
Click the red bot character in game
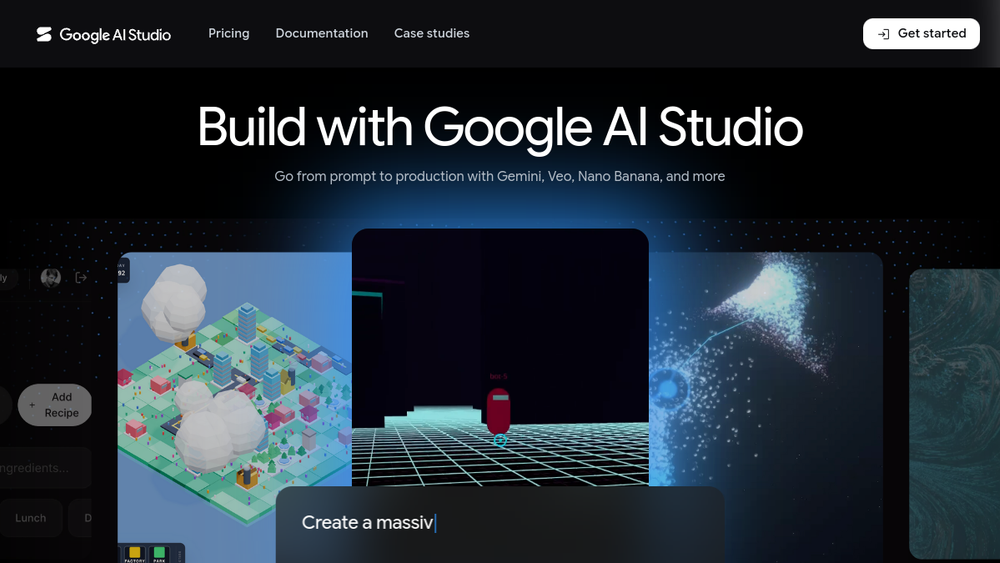click(499, 412)
